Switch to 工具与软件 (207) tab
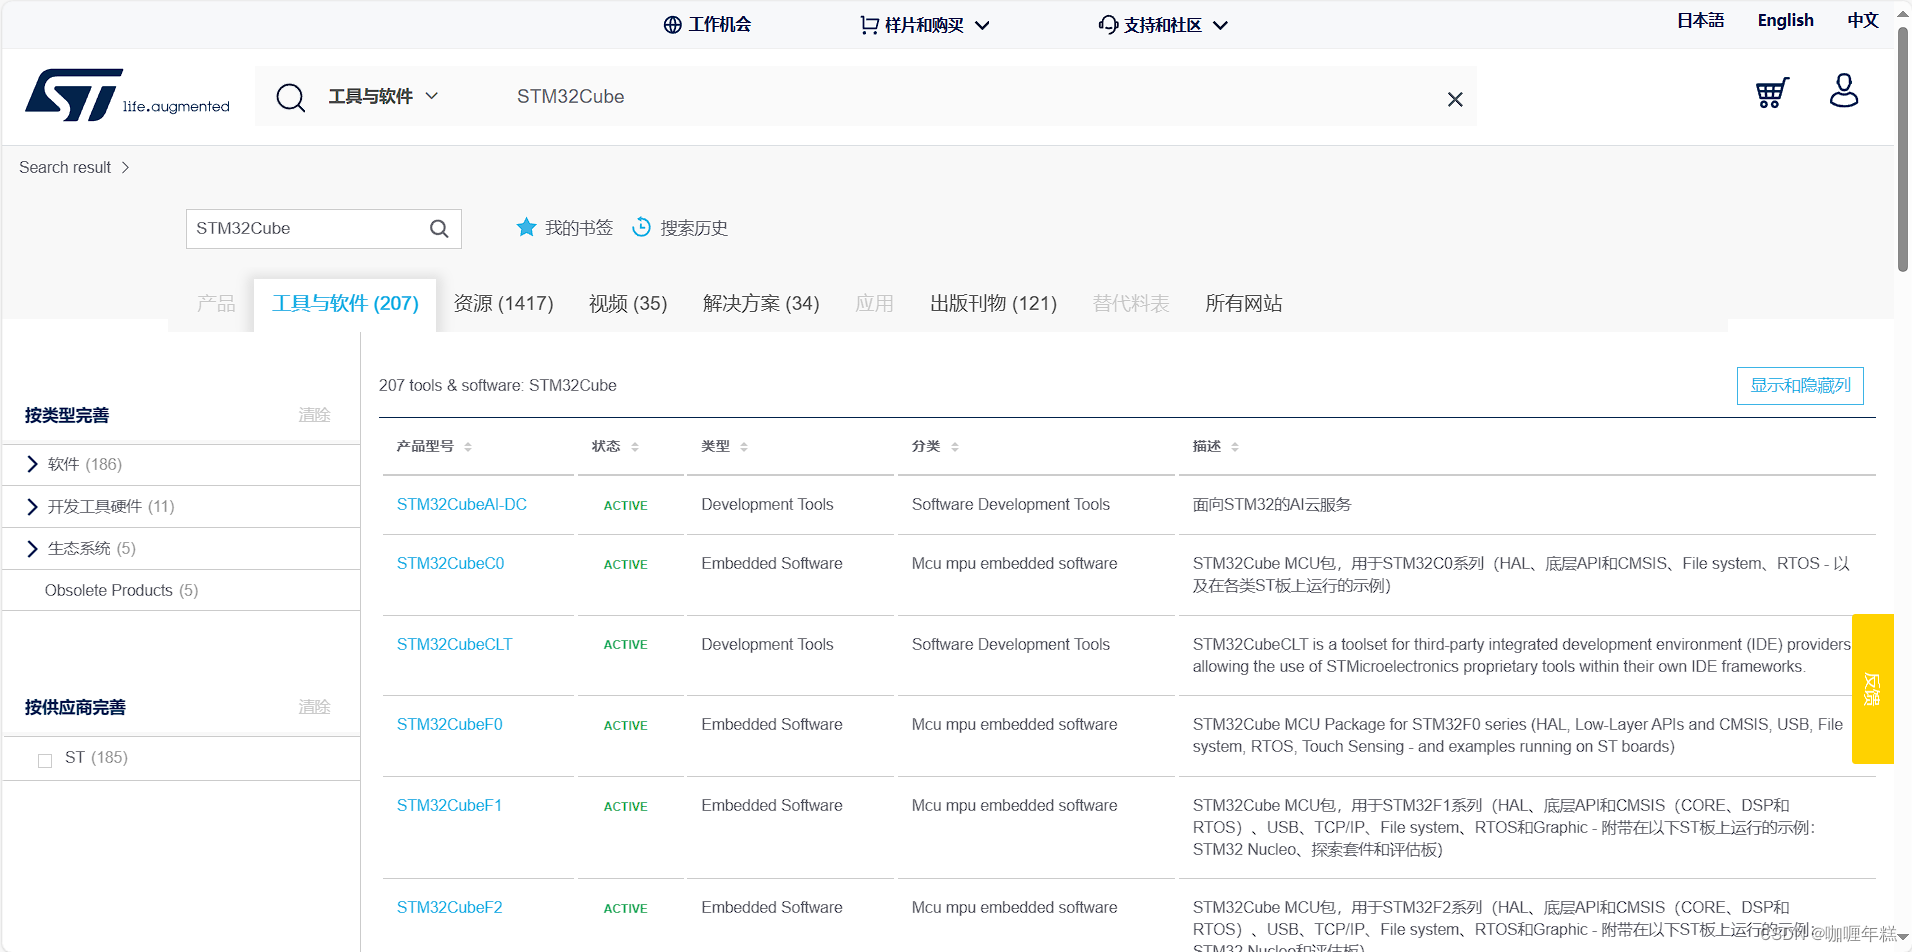Viewport: 1912px width, 952px height. 345,304
